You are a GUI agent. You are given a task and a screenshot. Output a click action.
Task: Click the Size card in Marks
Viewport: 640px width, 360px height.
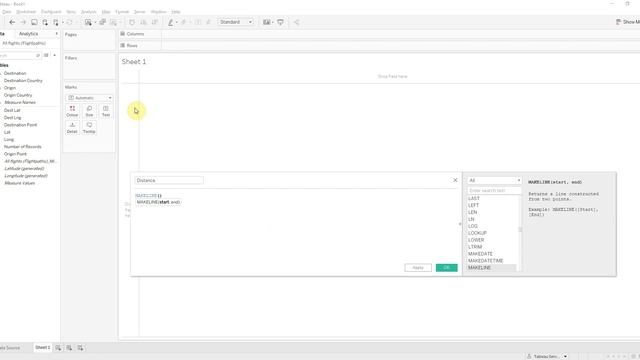point(89,111)
